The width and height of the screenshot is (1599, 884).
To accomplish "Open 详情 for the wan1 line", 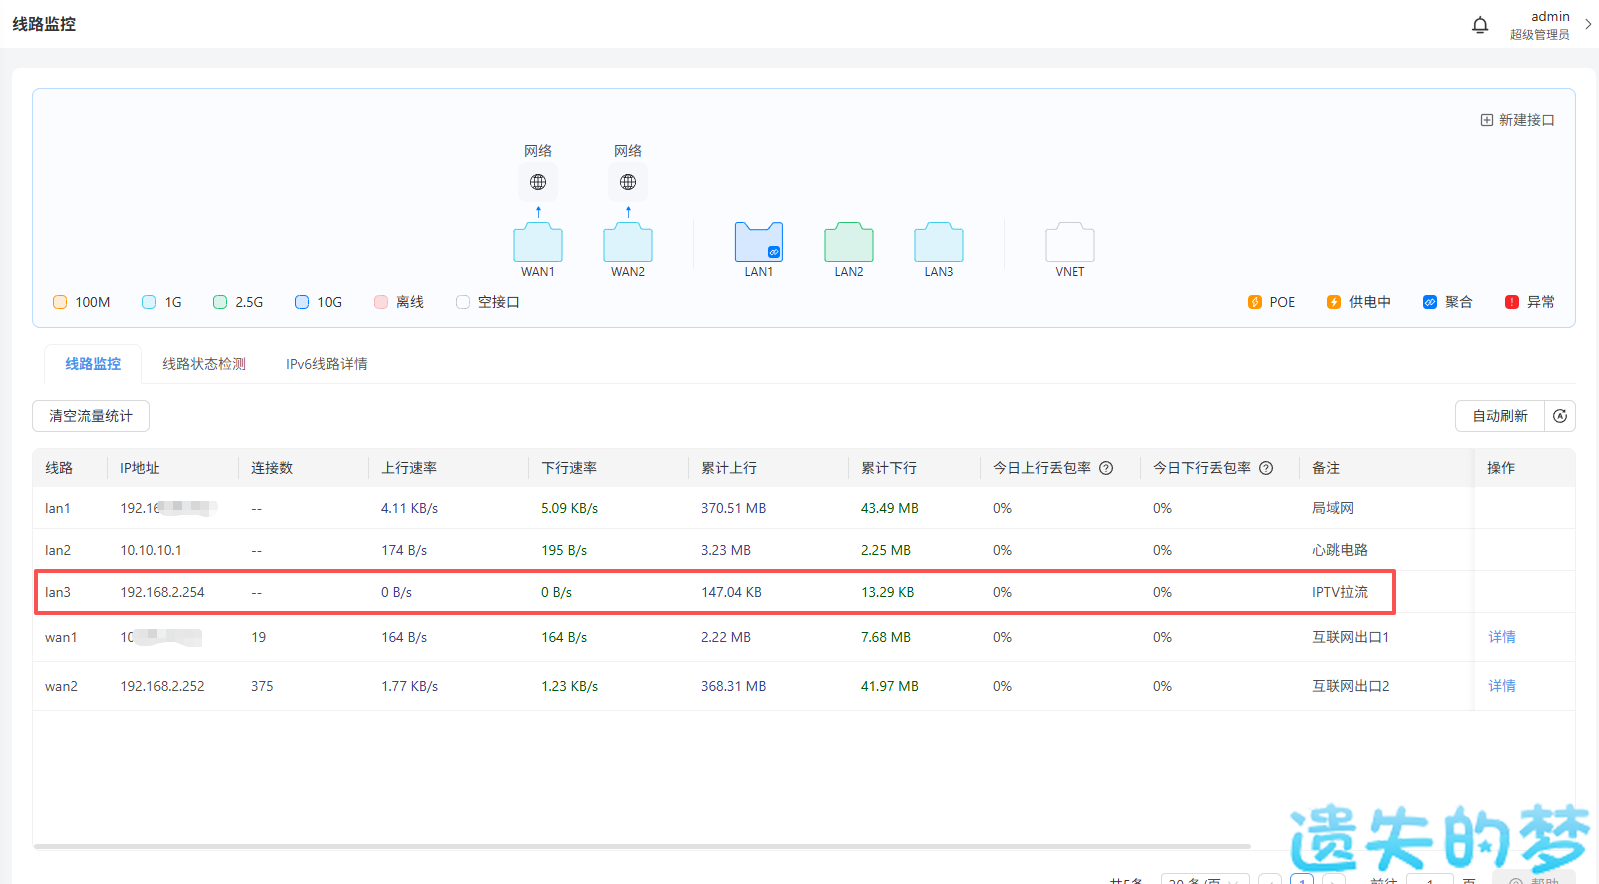I will pyautogui.click(x=1502, y=637).
